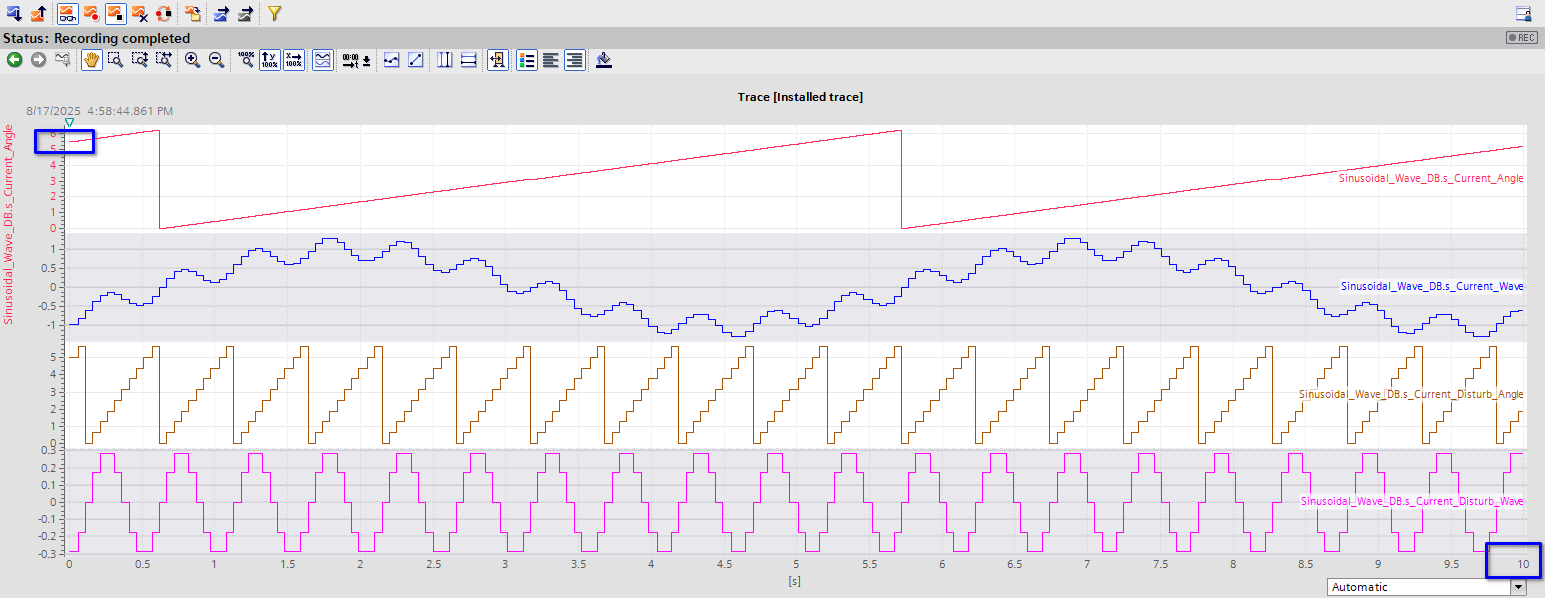The image size is (1545, 598).
Task: Click the REC indicator button
Action: [x=1520, y=37]
